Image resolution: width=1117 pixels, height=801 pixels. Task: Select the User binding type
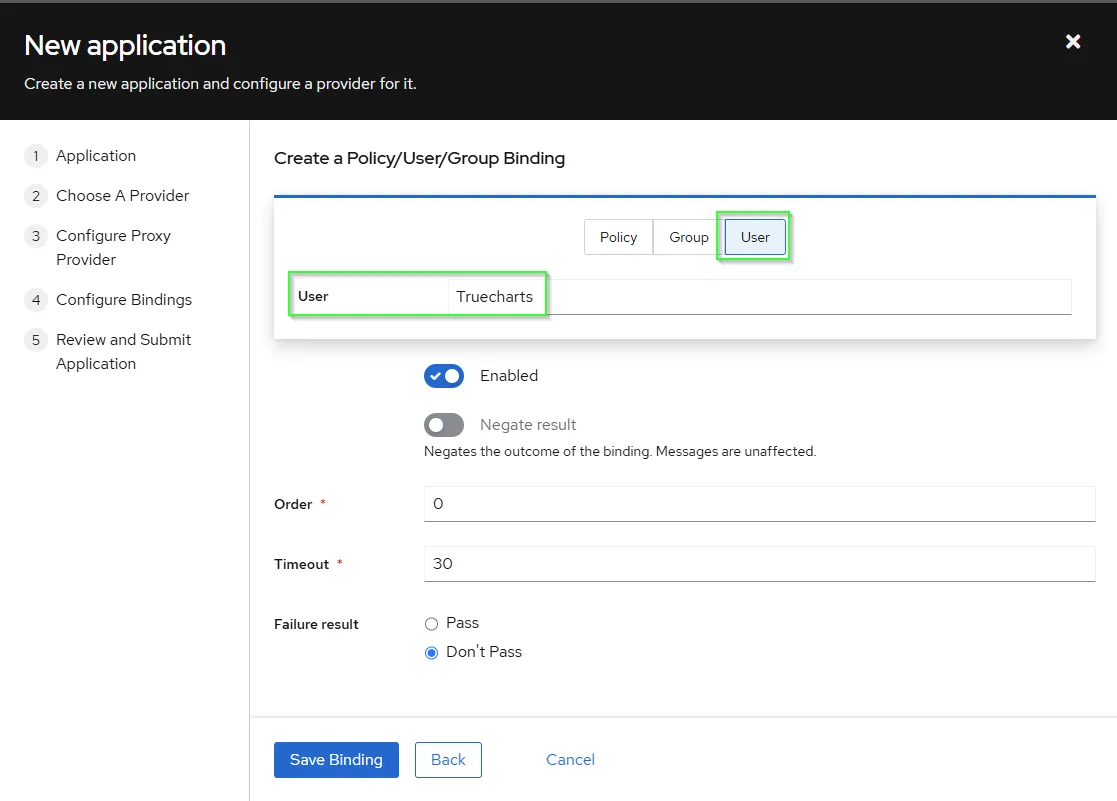coord(755,237)
